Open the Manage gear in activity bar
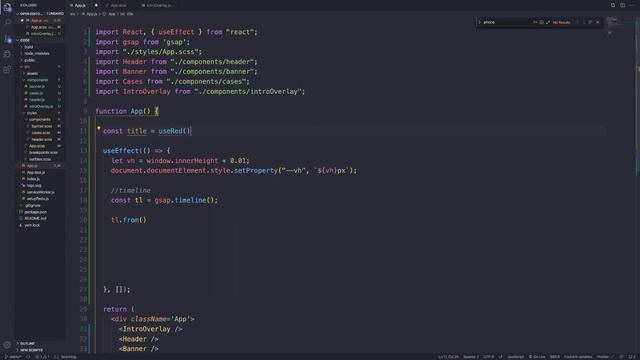The width and height of the screenshot is (640, 360). coord(7,345)
